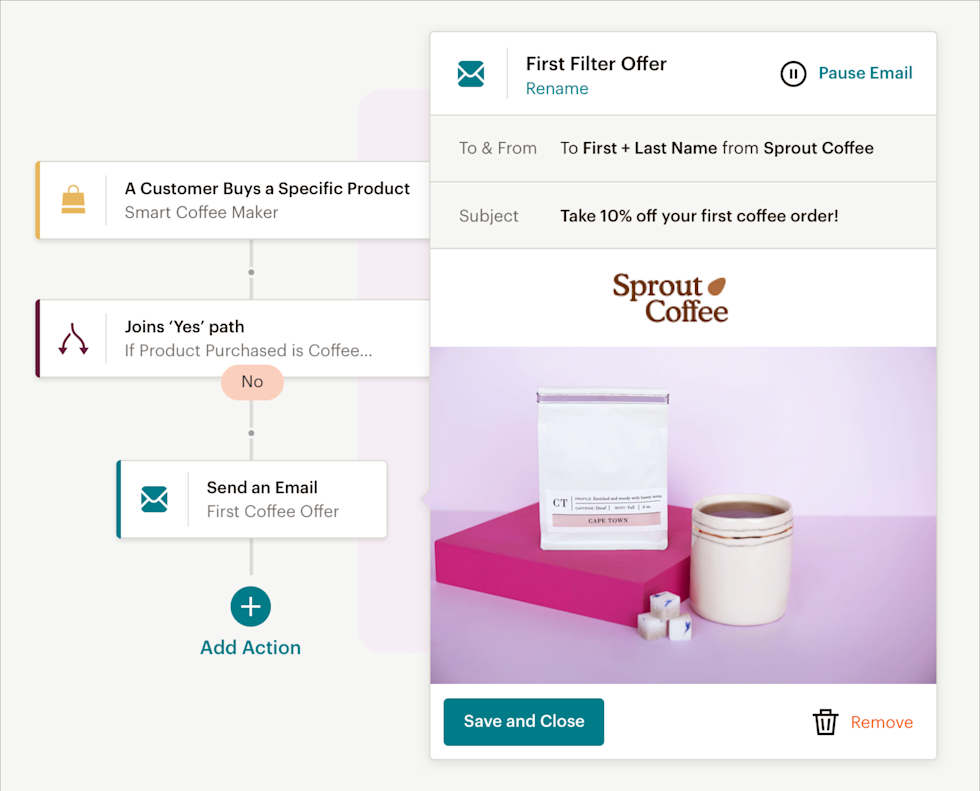Click the plus icon to add an action

click(x=250, y=607)
